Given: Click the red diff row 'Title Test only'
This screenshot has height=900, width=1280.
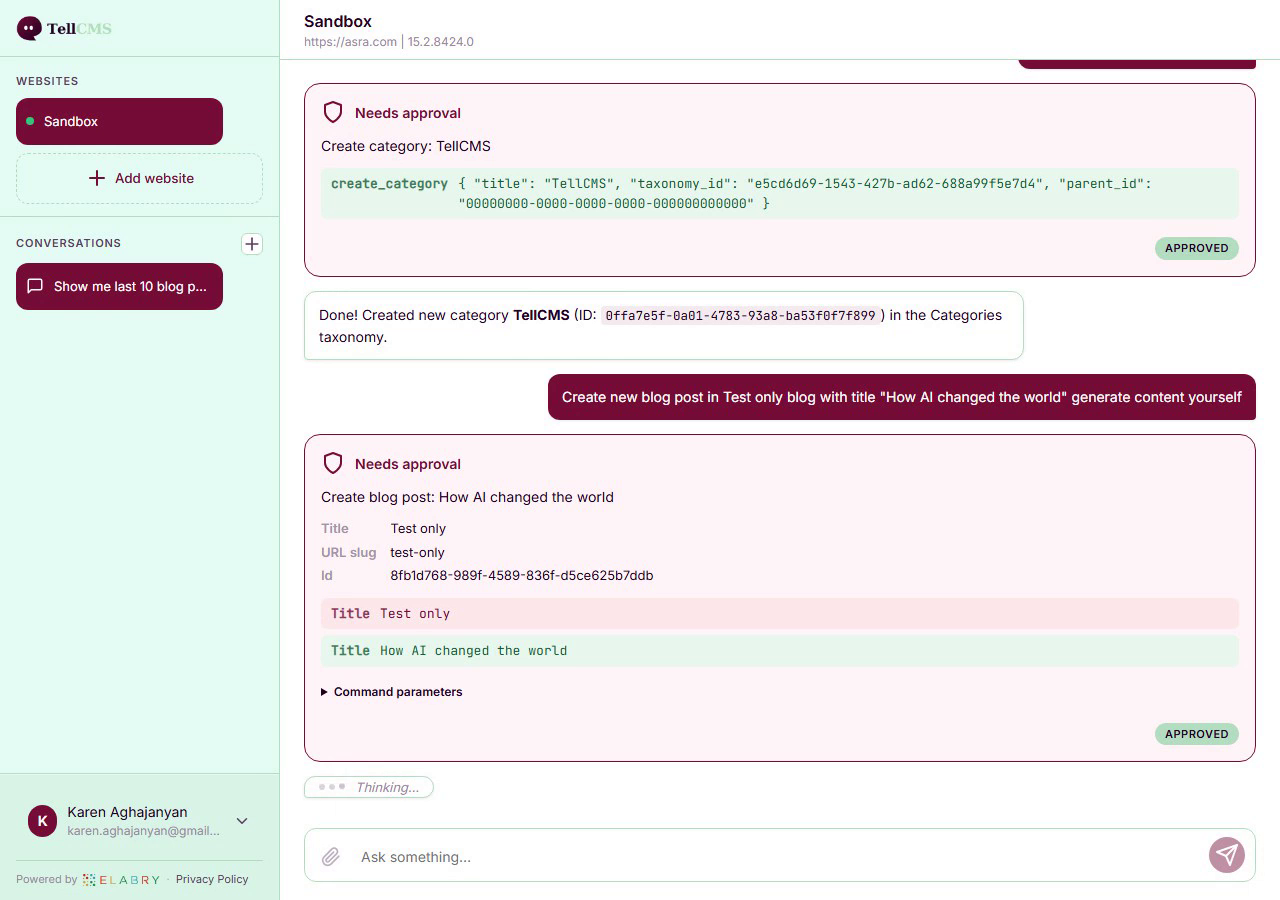Looking at the screenshot, I should click(780, 613).
